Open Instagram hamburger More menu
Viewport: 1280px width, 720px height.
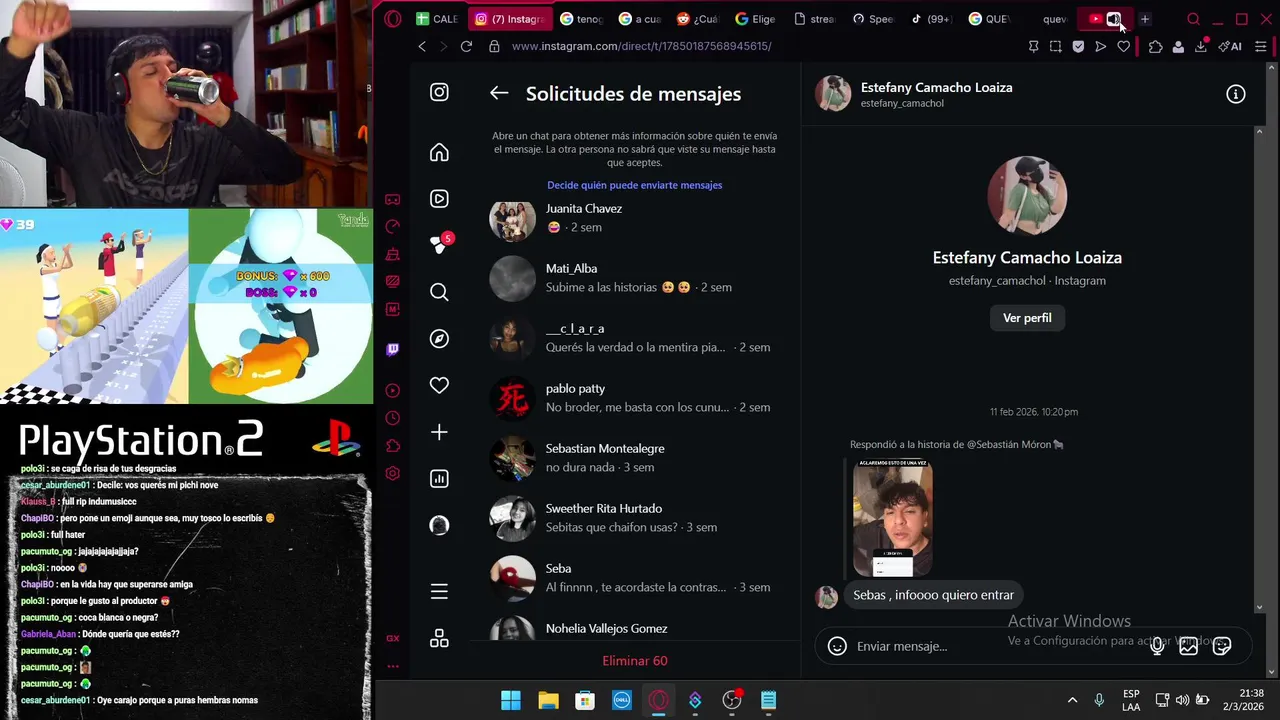439,592
